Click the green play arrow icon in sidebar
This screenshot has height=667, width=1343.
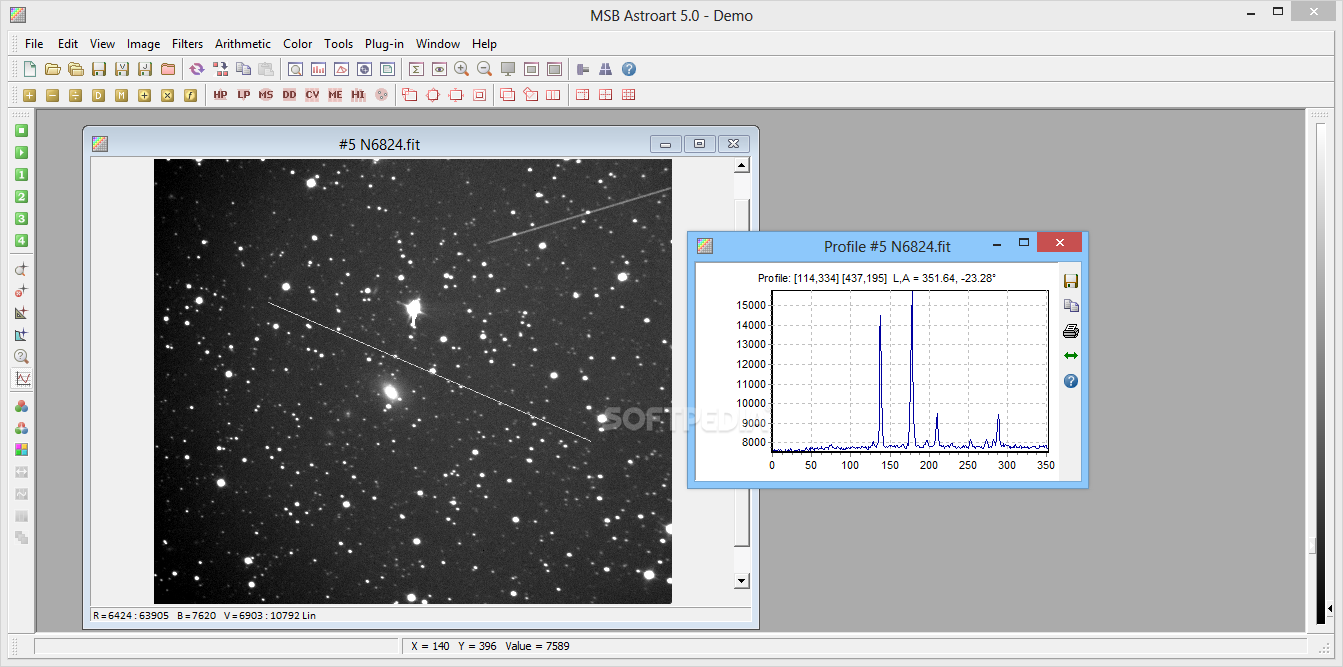pos(21,152)
